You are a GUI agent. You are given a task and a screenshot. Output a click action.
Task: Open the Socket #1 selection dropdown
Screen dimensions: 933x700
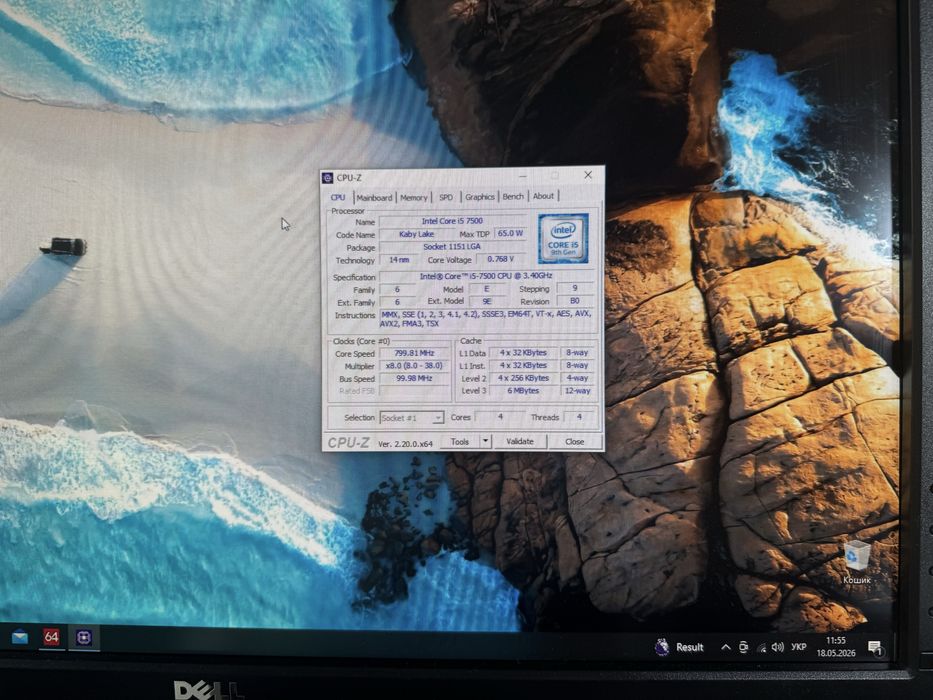412,418
